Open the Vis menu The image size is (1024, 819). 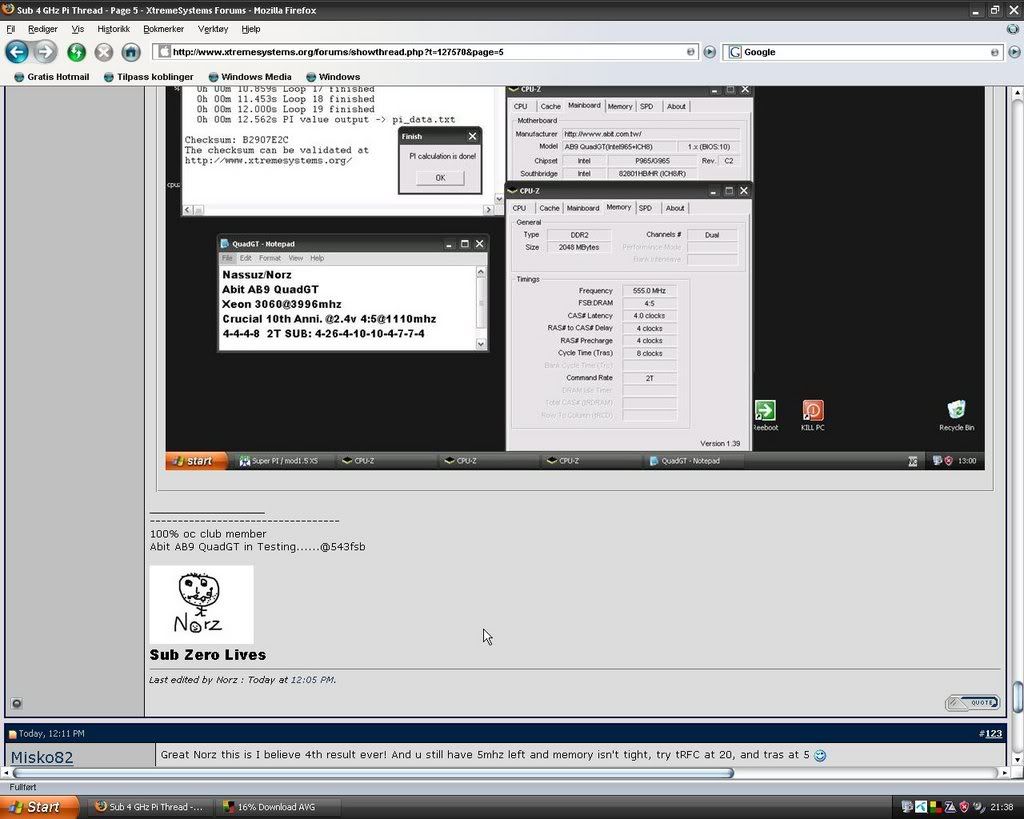click(x=78, y=29)
